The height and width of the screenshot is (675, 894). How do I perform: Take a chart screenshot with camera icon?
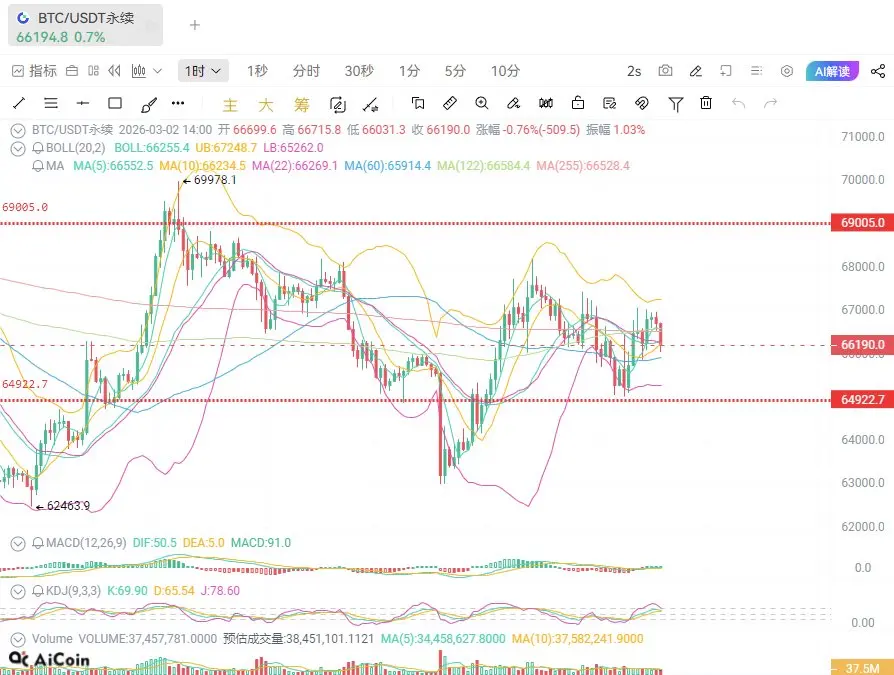point(665,71)
